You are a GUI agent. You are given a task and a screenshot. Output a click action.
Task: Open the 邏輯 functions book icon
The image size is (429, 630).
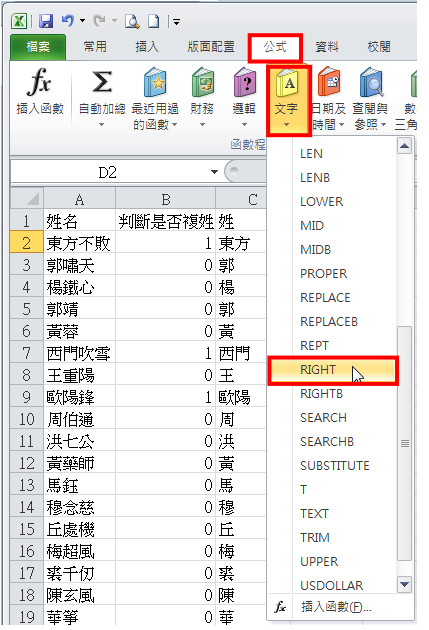click(245, 82)
